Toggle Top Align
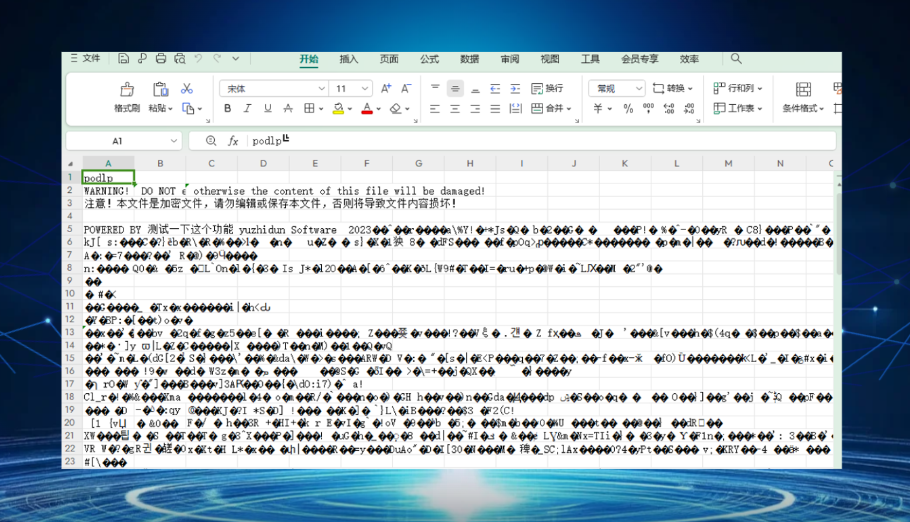 tap(435, 88)
